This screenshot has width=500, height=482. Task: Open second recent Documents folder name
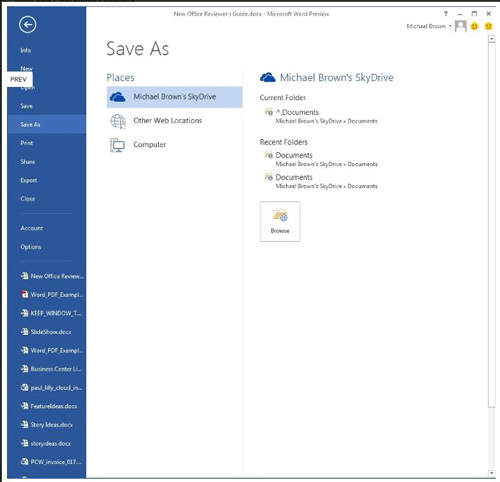294,177
